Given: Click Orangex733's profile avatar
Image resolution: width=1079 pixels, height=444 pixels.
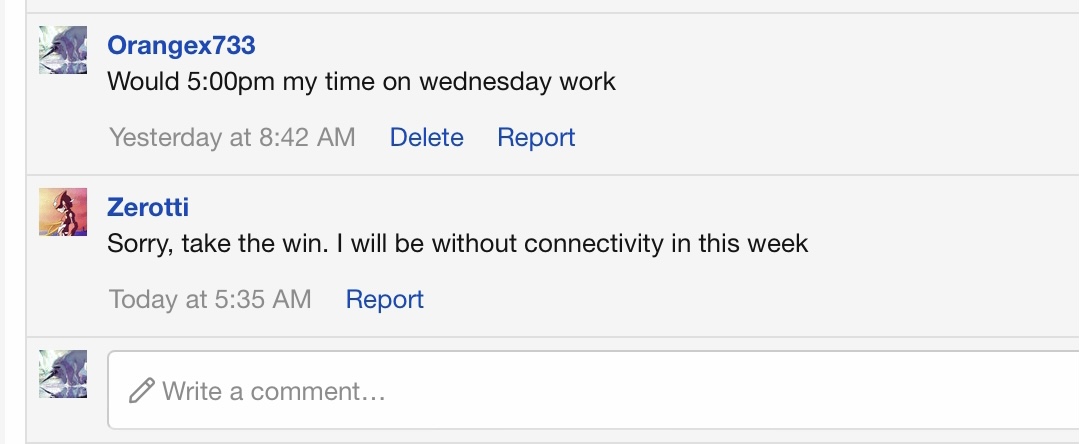Looking at the screenshot, I should 62,50.
